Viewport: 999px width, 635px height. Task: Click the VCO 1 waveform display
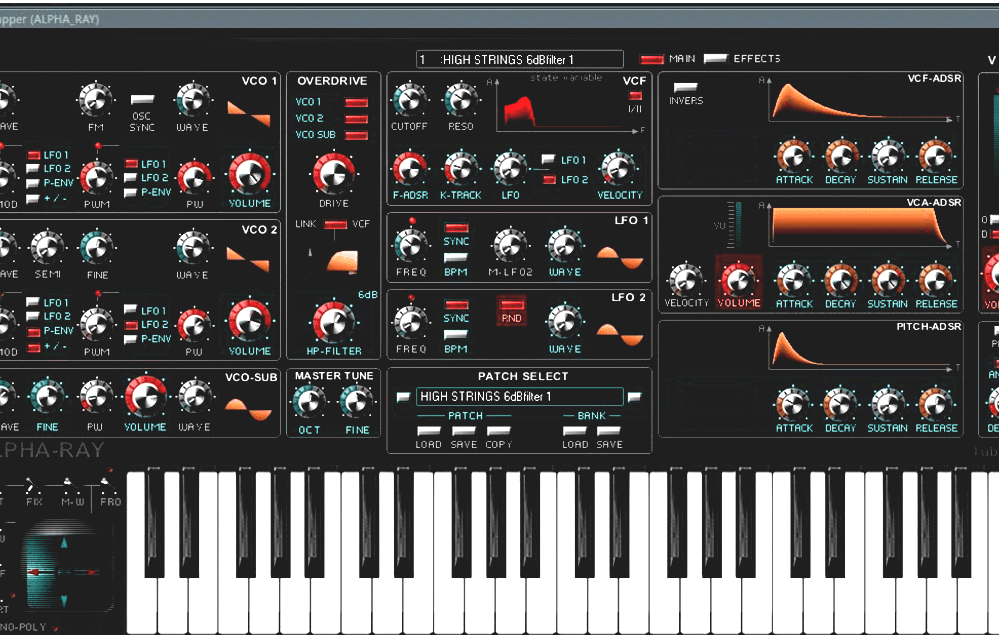(249, 114)
